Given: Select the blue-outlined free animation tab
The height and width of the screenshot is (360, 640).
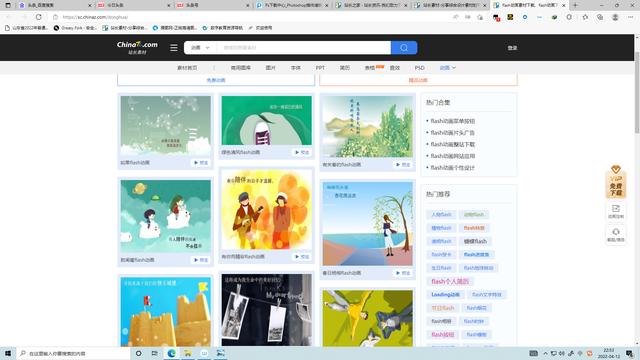Looking at the screenshot, I should coord(216,80).
